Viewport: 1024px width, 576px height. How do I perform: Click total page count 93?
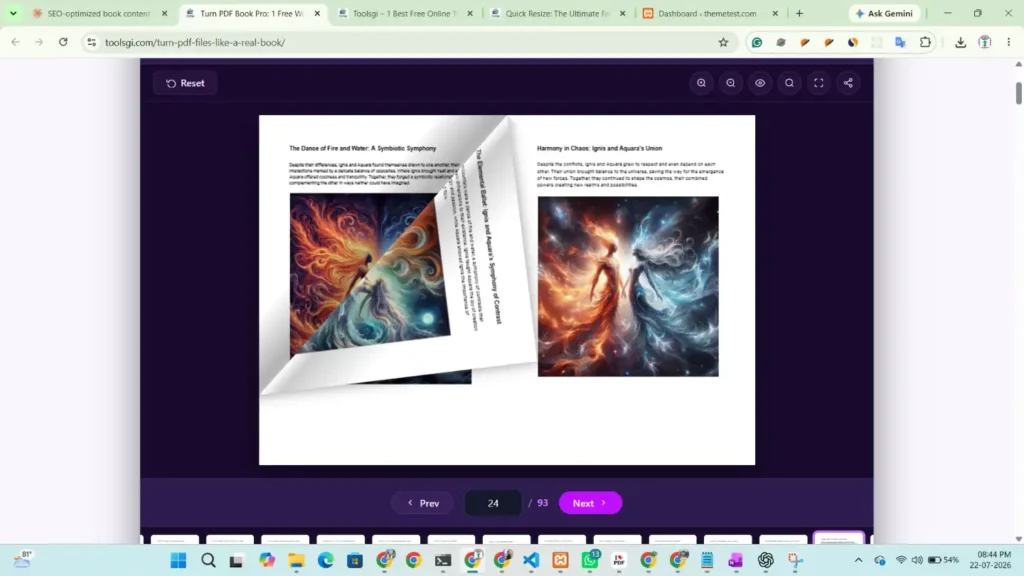tap(542, 503)
